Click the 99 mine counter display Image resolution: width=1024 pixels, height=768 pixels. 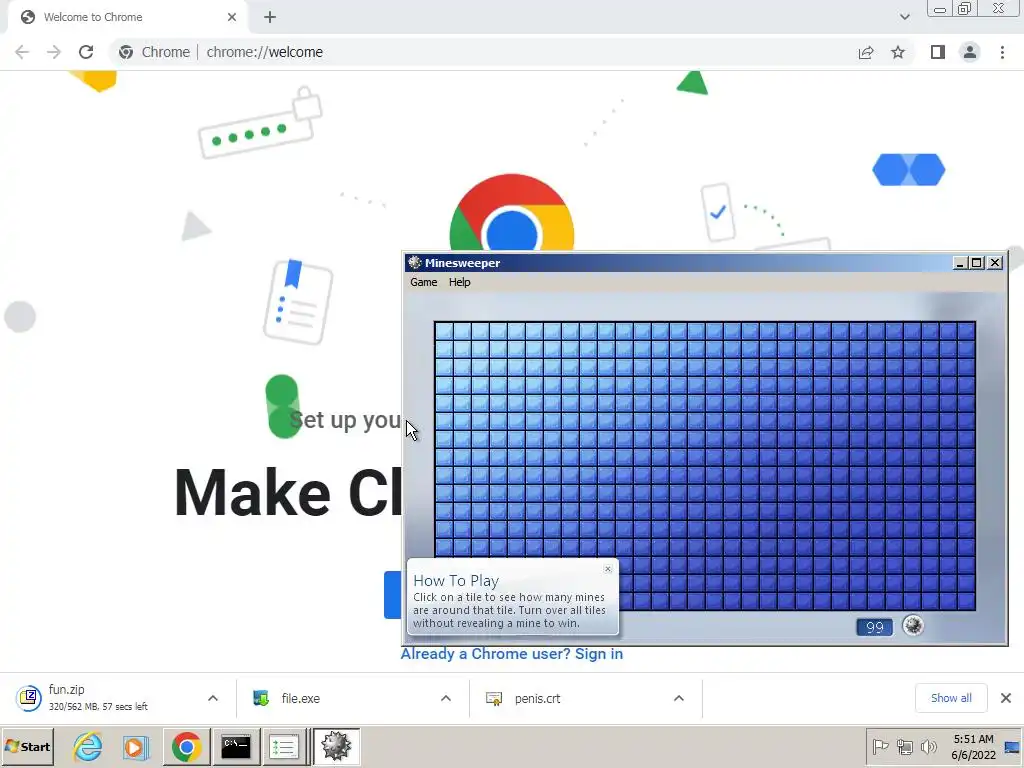pyautogui.click(x=874, y=627)
